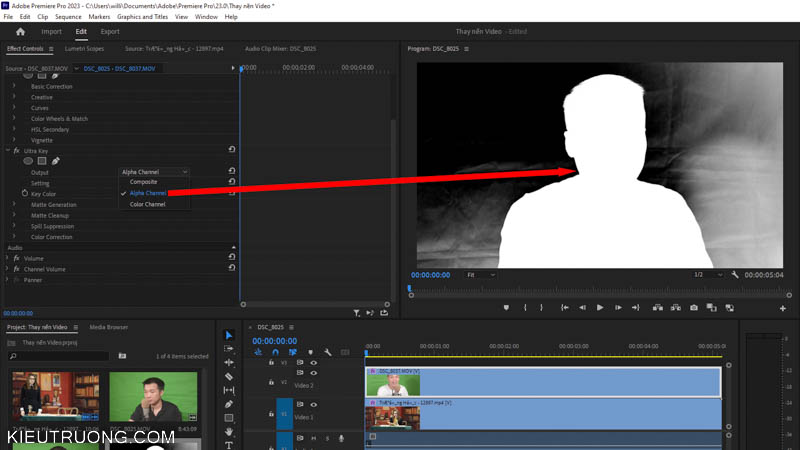Toggle lock on Video 1 track
The width and height of the screenshot is (800, 450).
271,414
